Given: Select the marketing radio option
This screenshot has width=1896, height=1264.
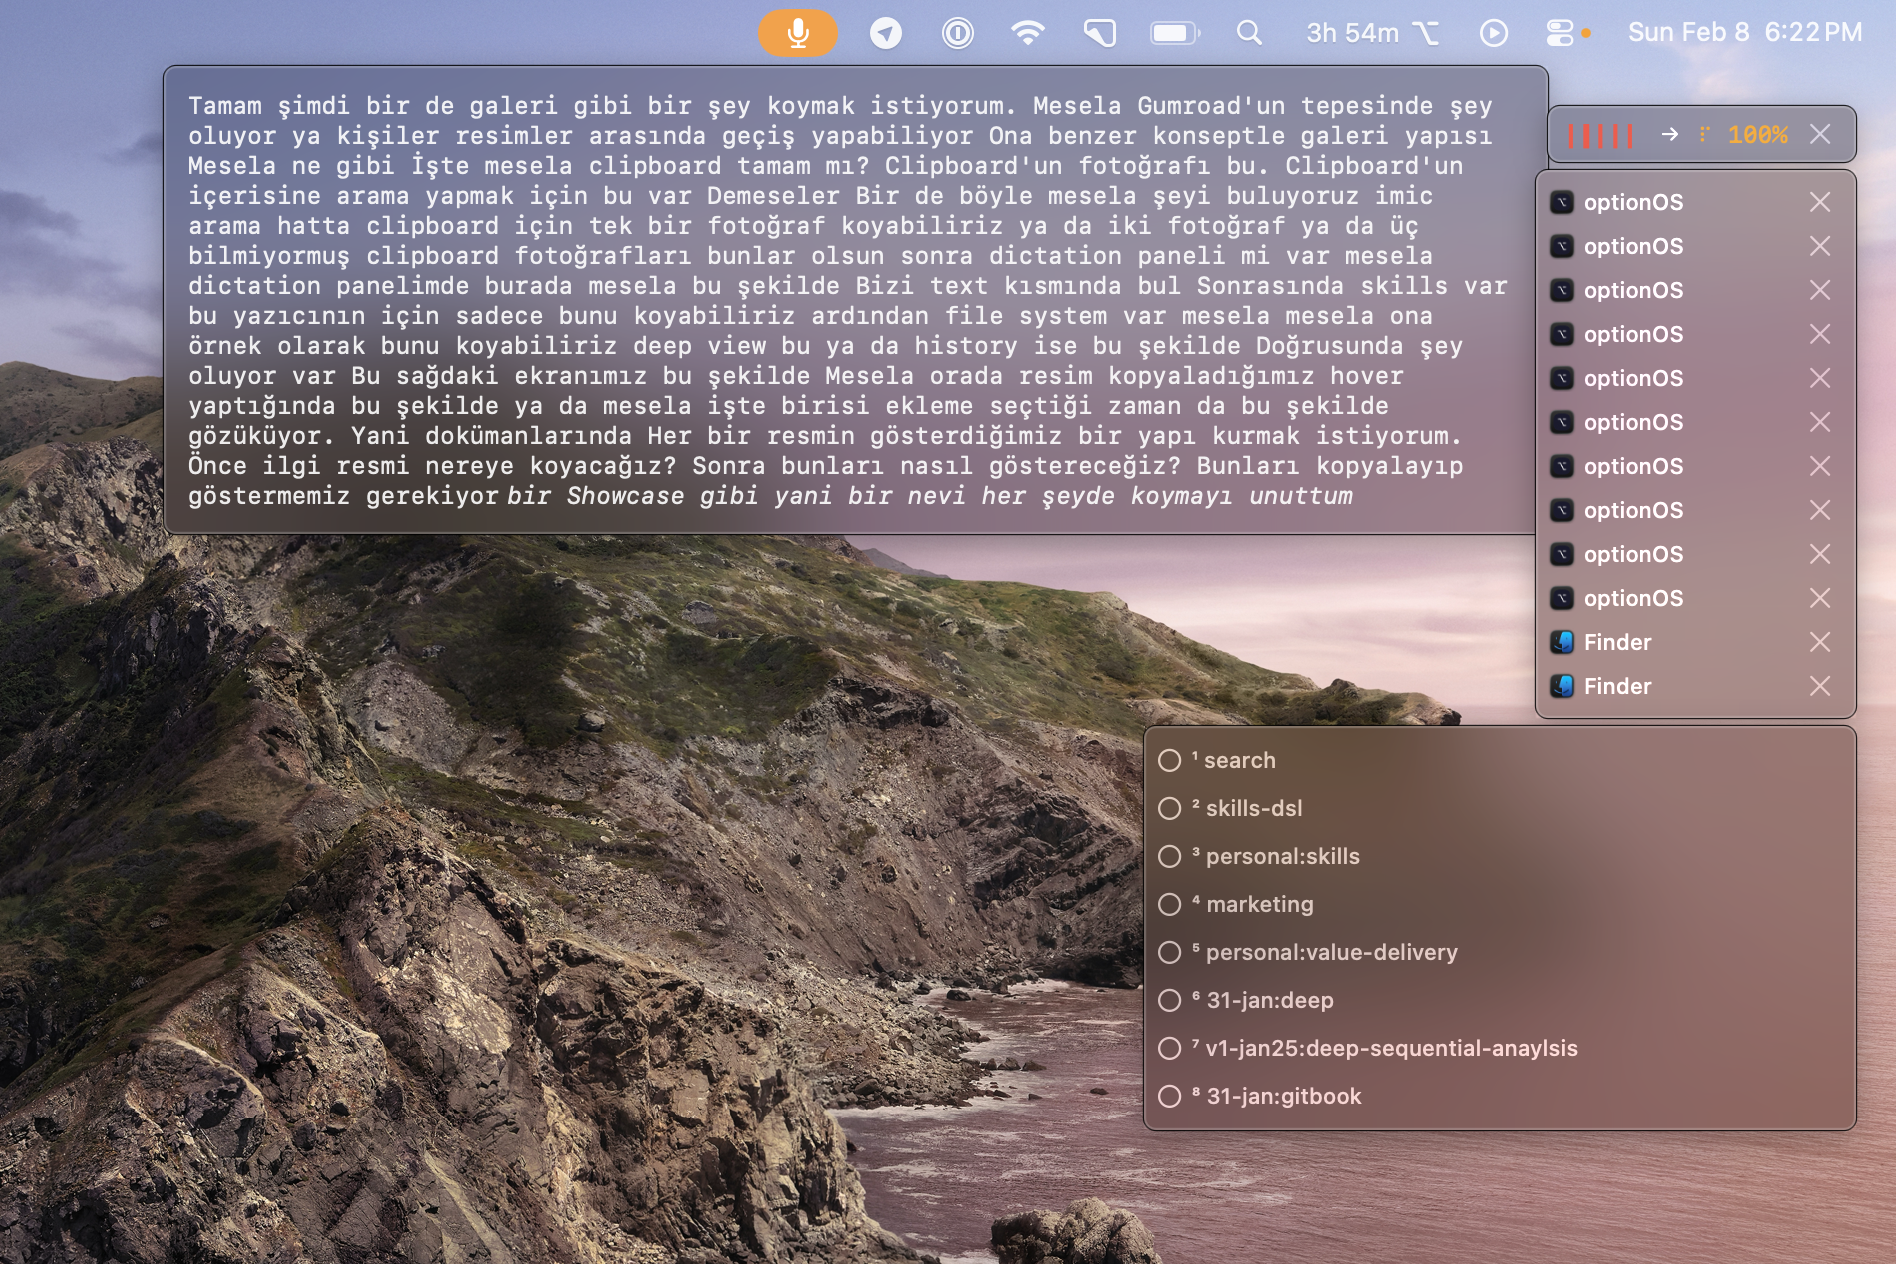Looking at the screenshot, I should [1170, 904].
